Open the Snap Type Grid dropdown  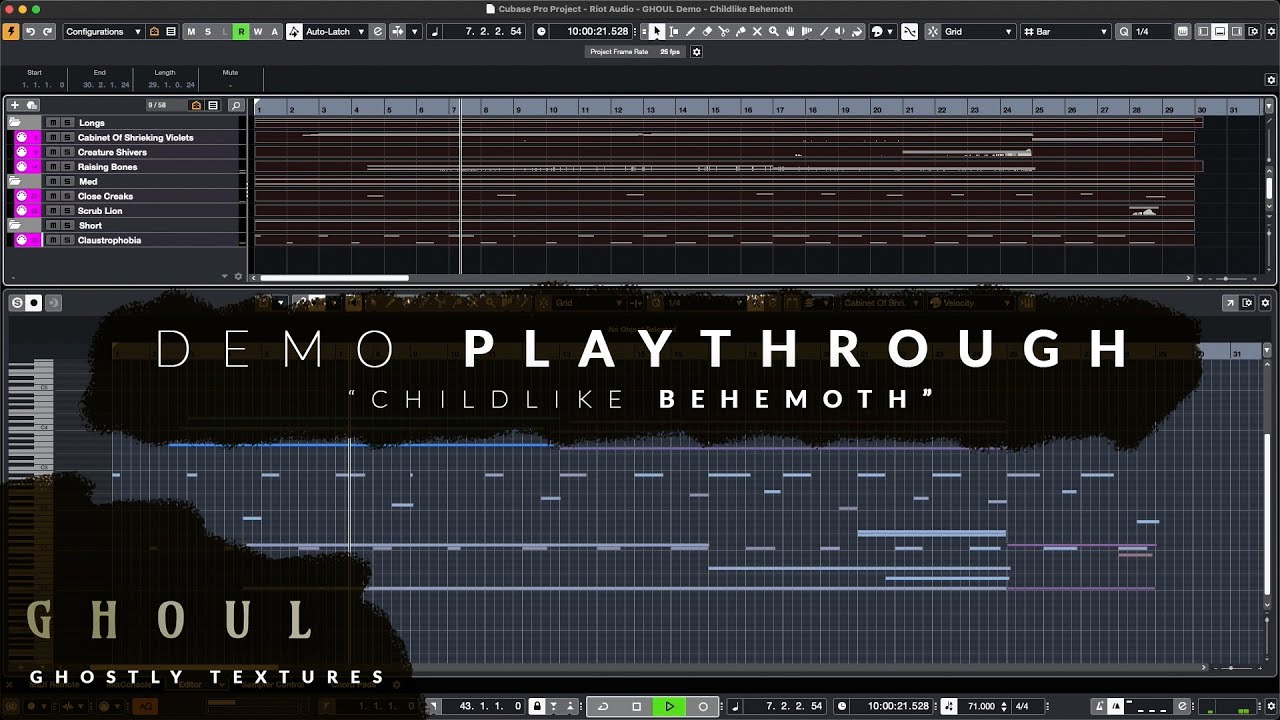coord(979,32)
